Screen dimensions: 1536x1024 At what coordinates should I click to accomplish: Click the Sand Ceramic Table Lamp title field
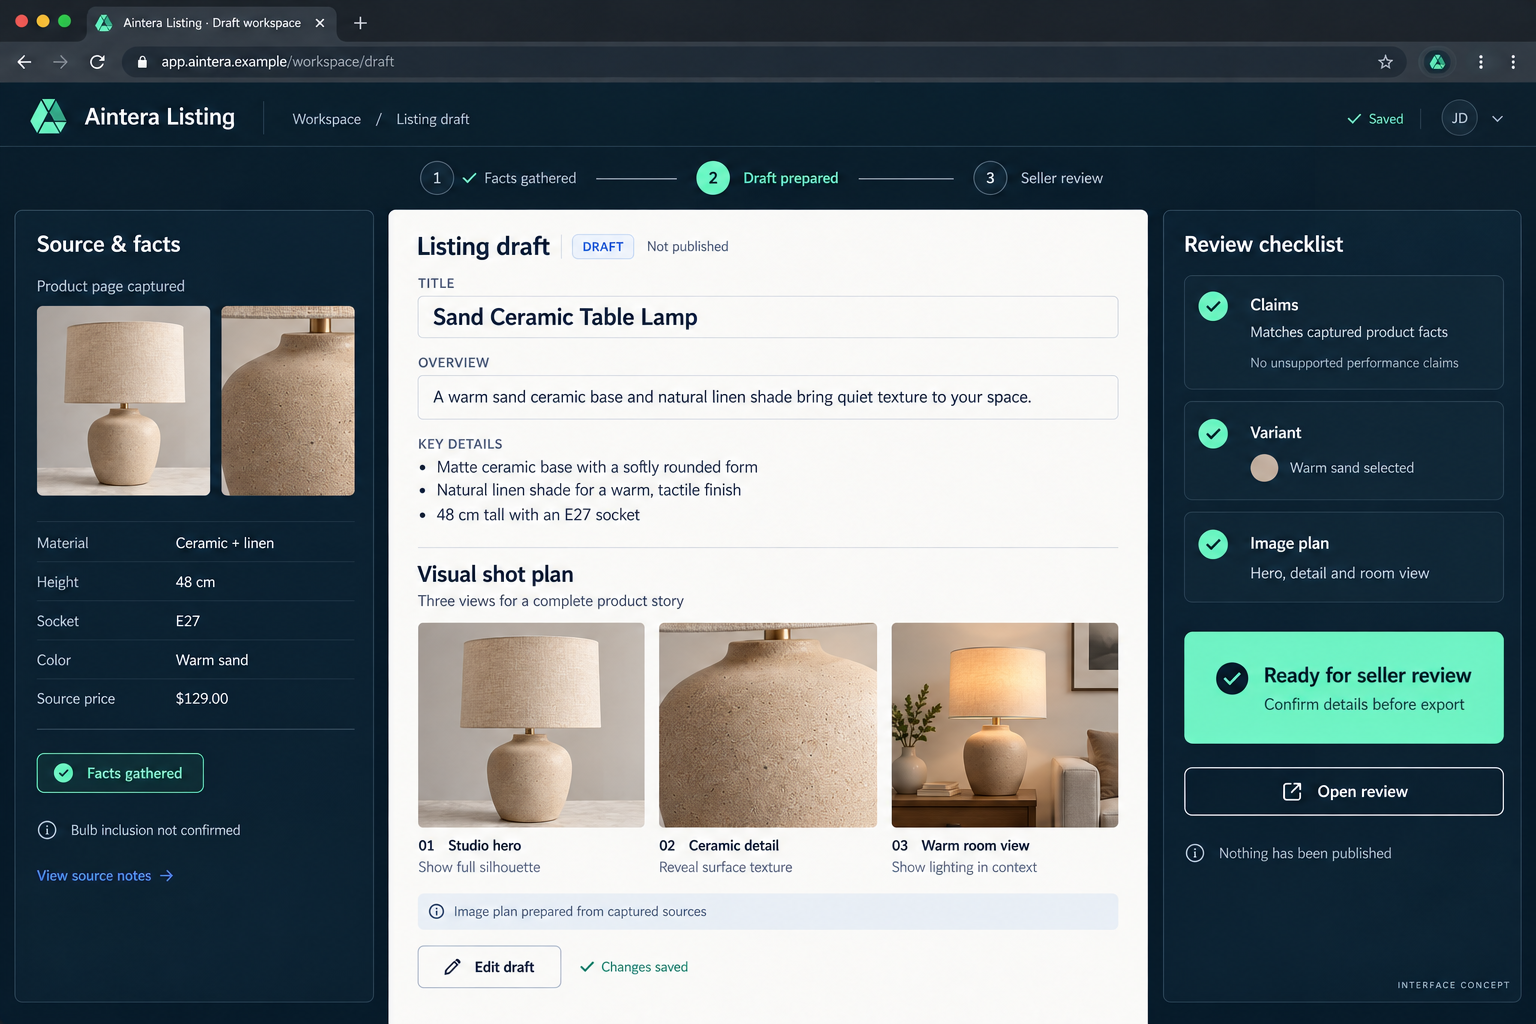click(x=767, y=317)
